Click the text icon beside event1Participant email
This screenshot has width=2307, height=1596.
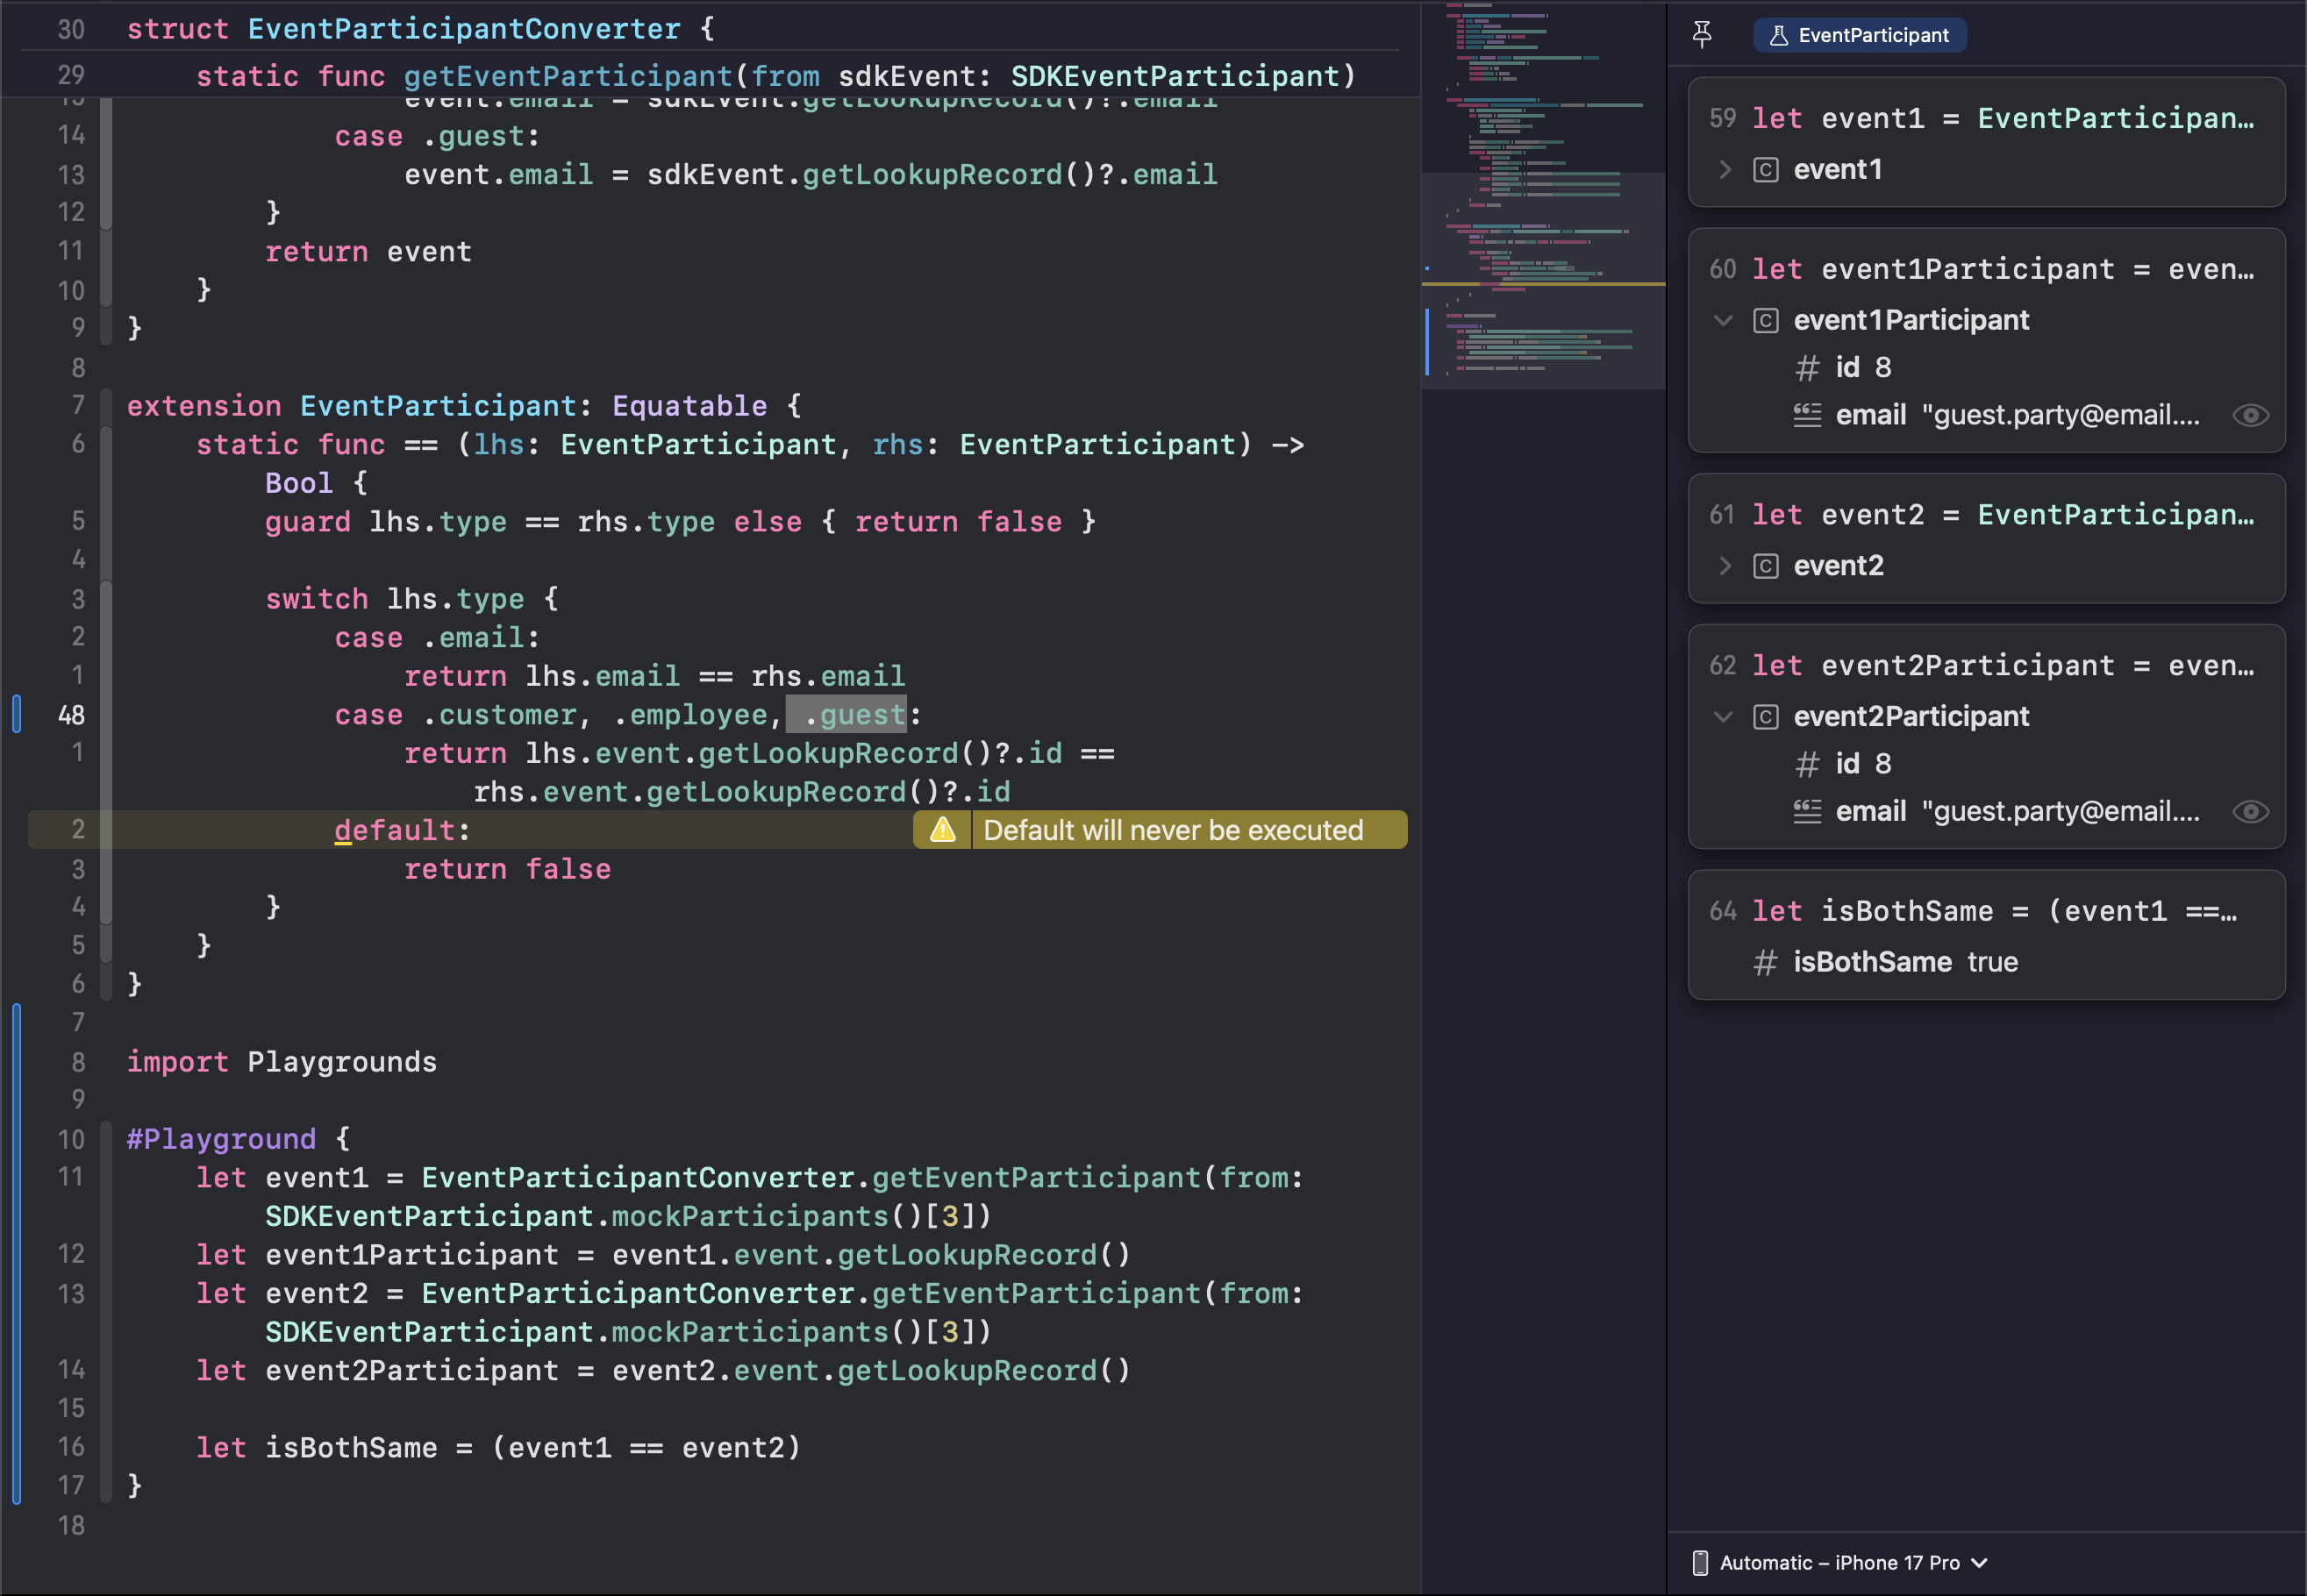(1807, 416)
